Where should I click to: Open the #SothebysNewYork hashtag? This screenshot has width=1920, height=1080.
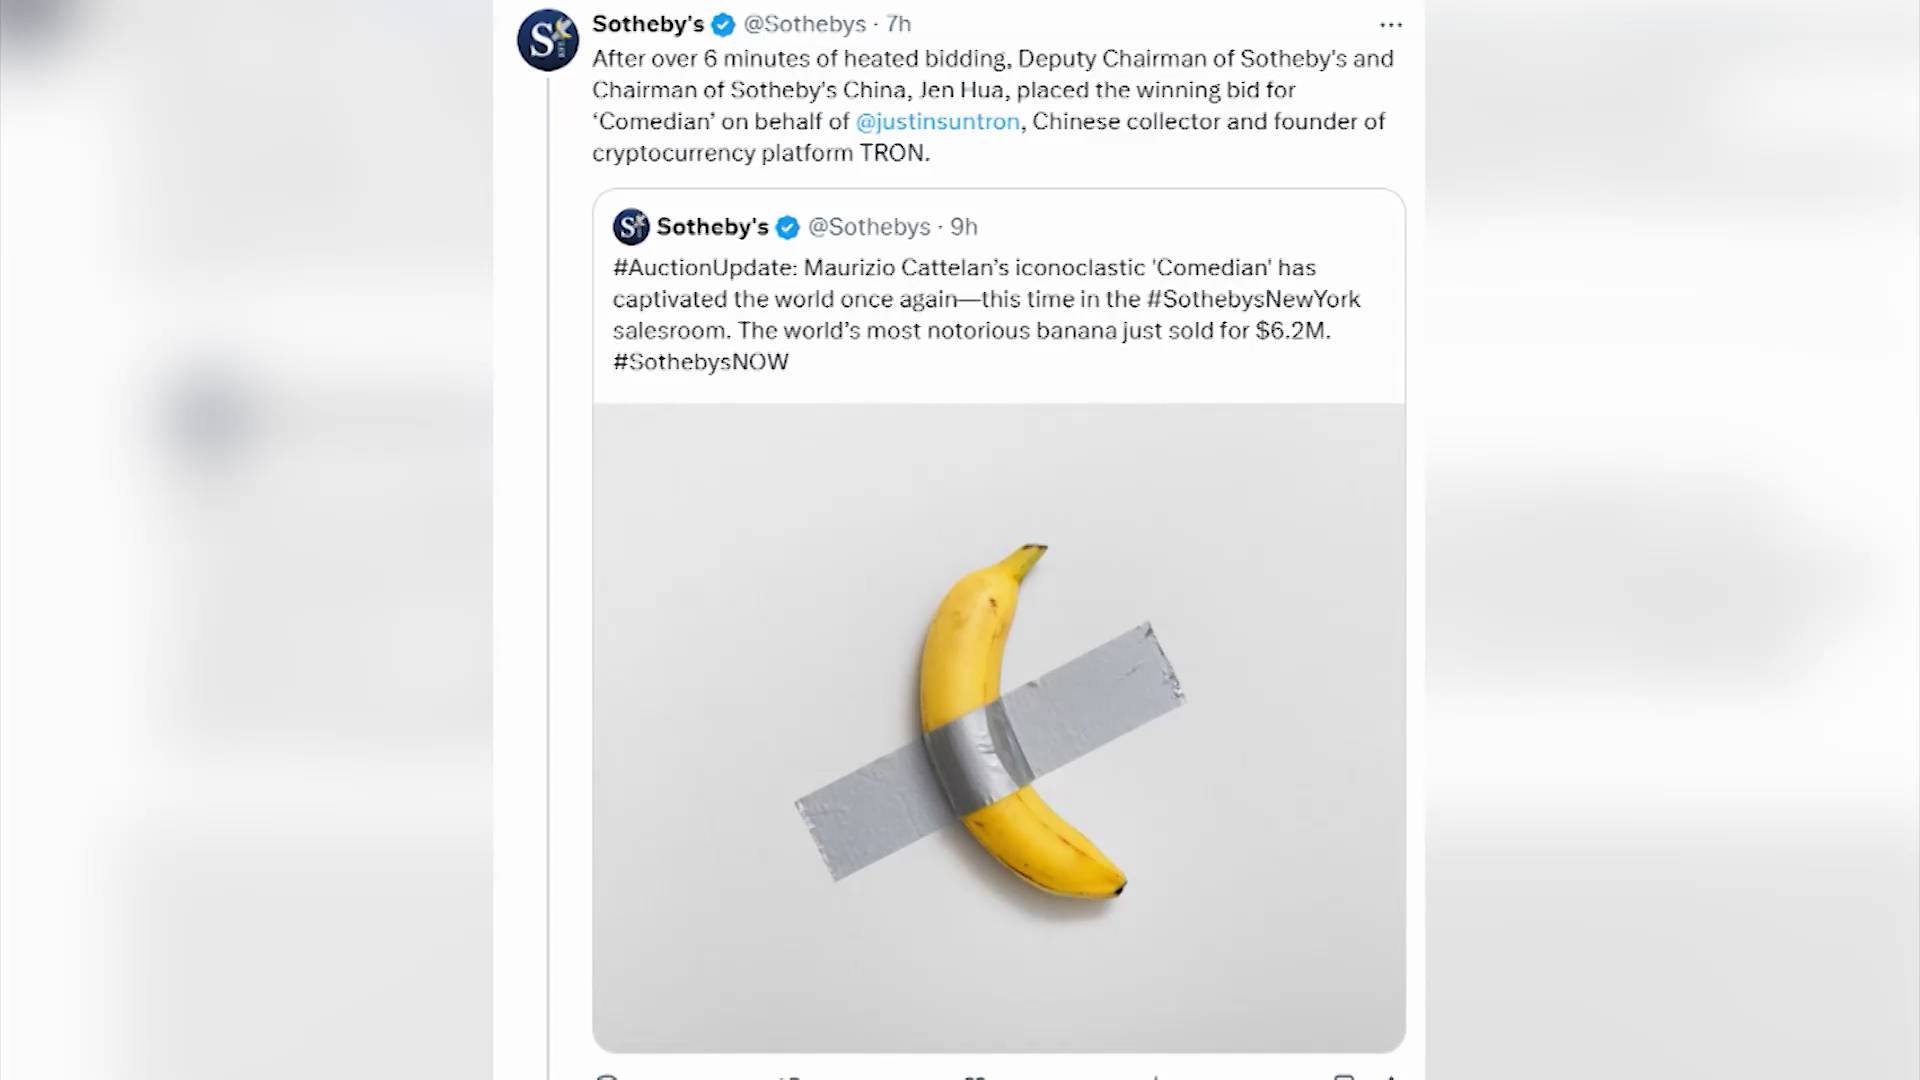1253,299
